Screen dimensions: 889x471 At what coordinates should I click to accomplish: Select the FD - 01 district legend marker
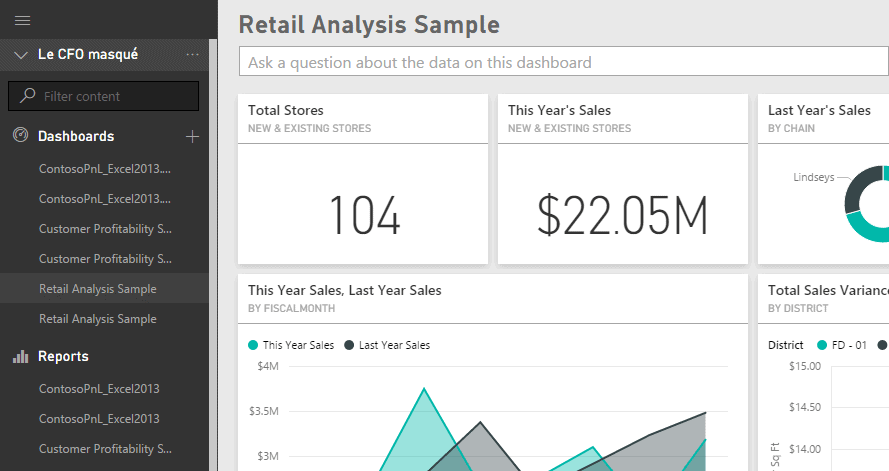823,345
